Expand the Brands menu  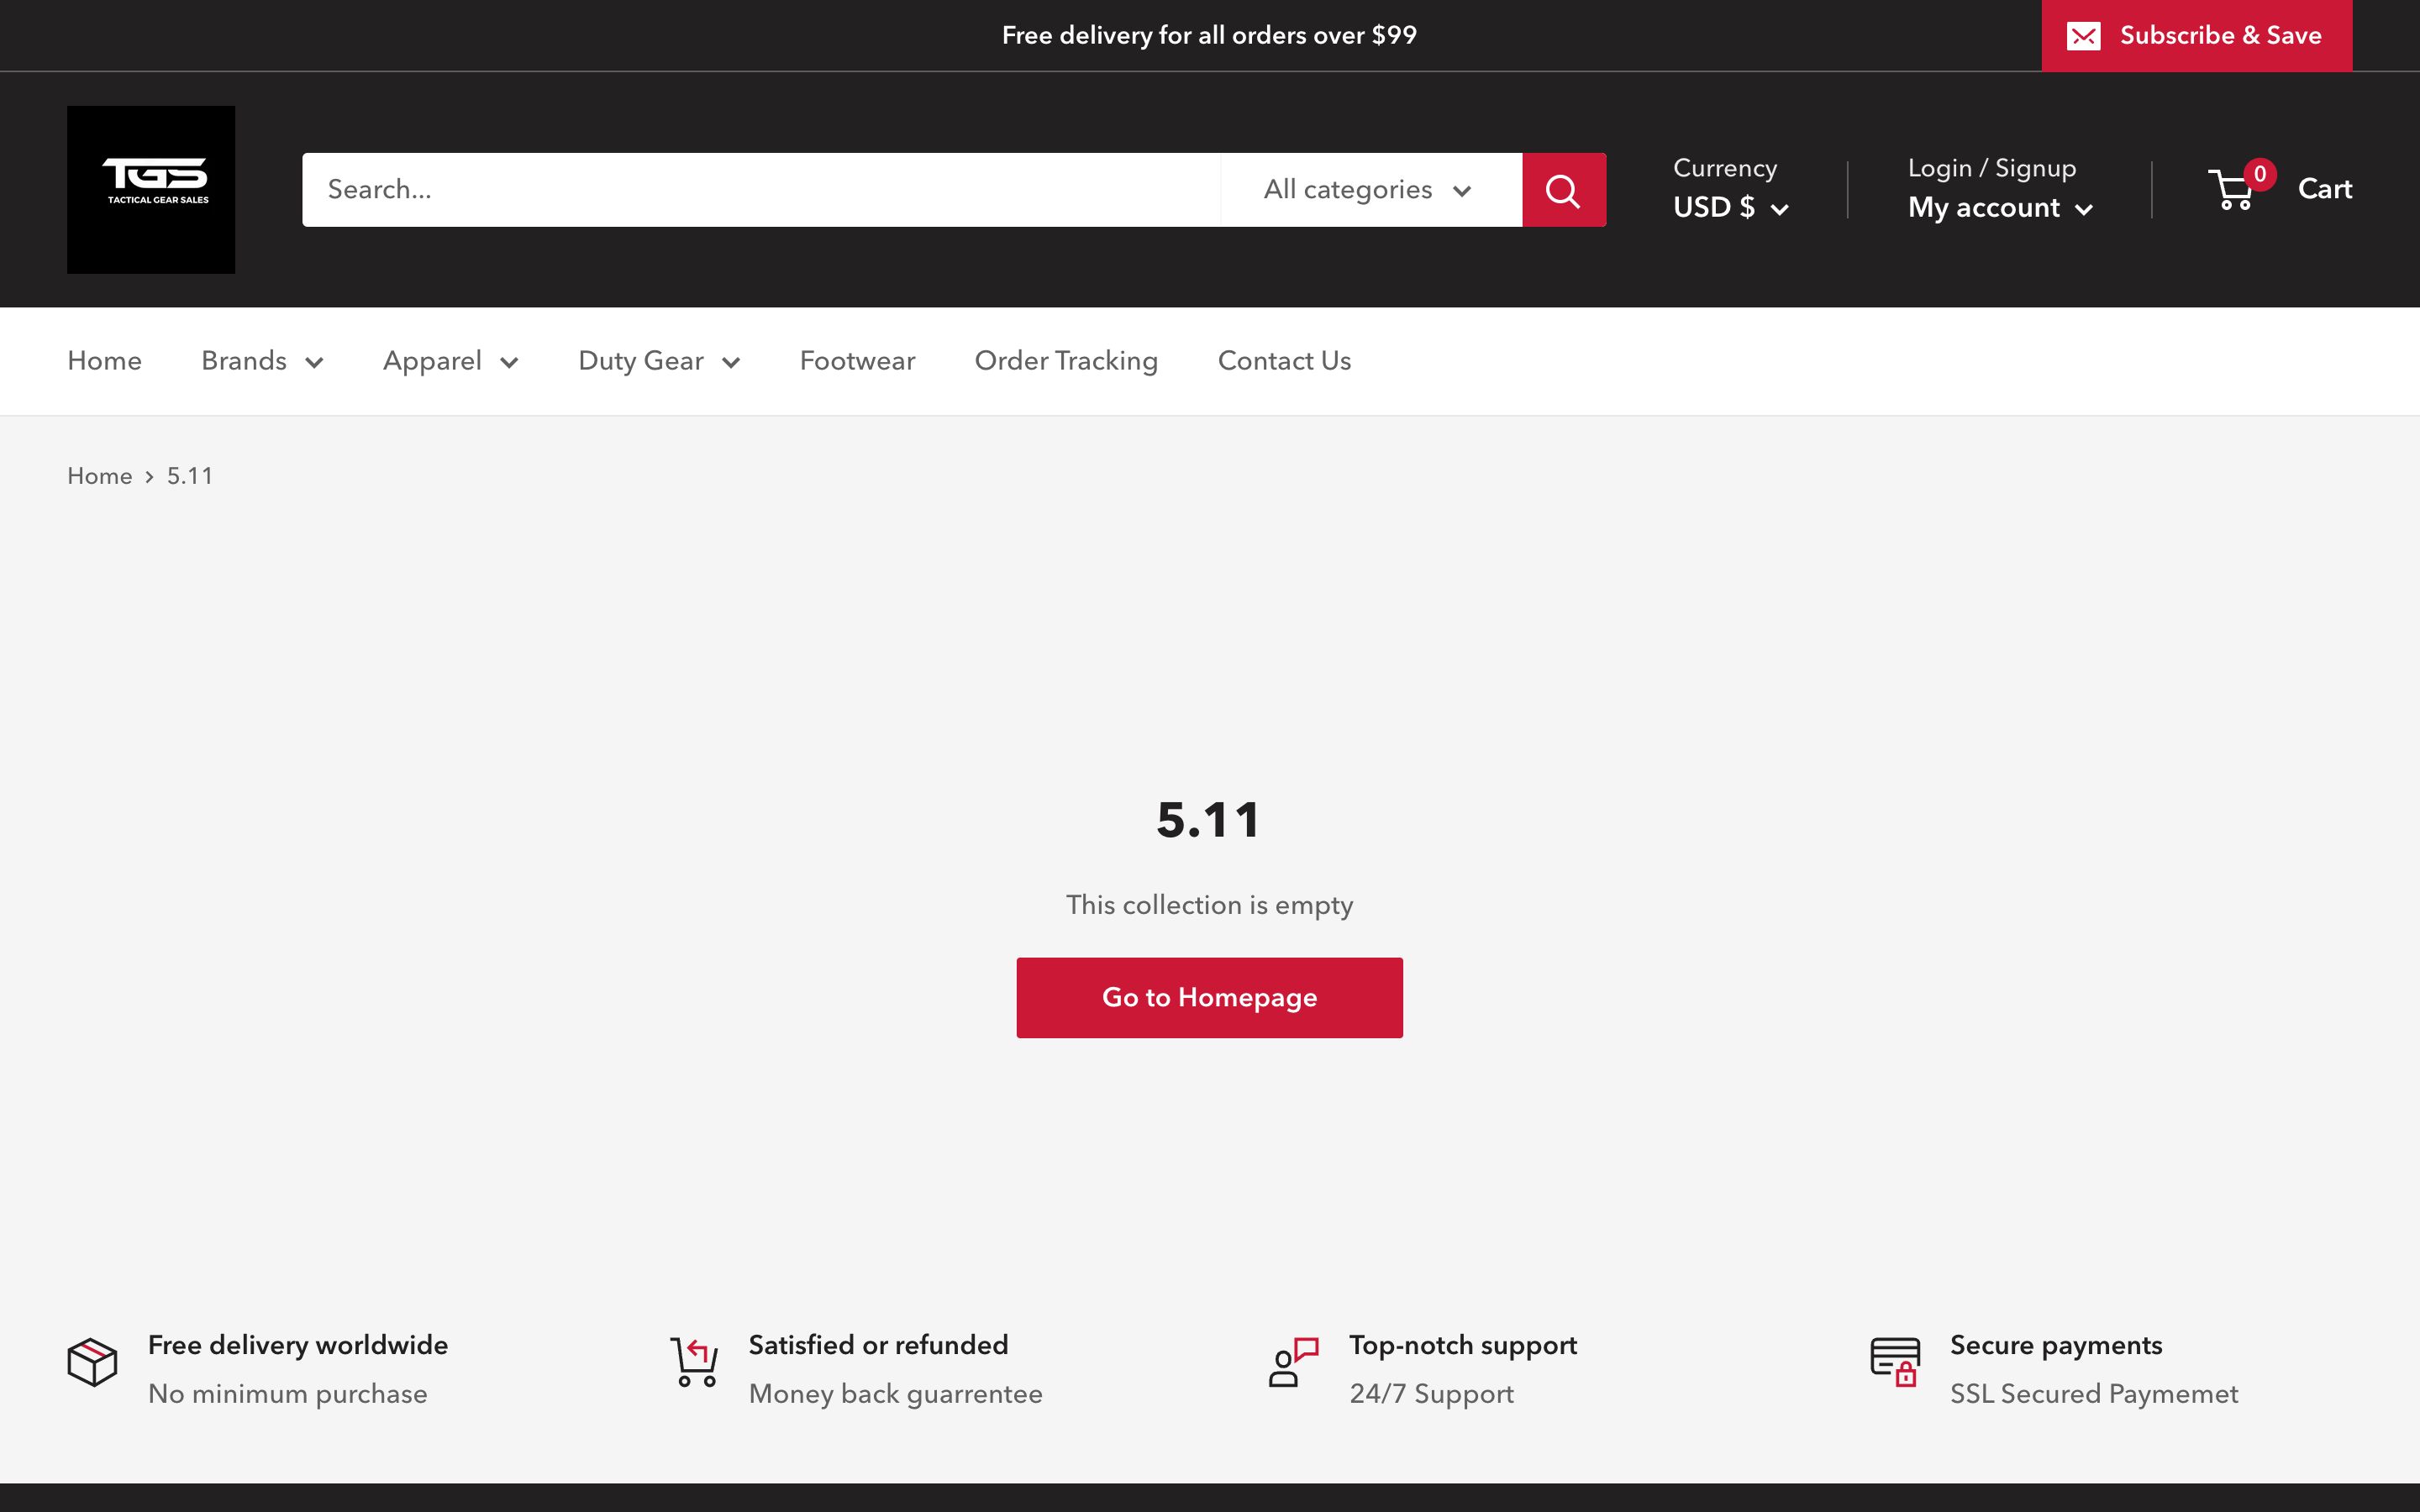pos(262,361)
